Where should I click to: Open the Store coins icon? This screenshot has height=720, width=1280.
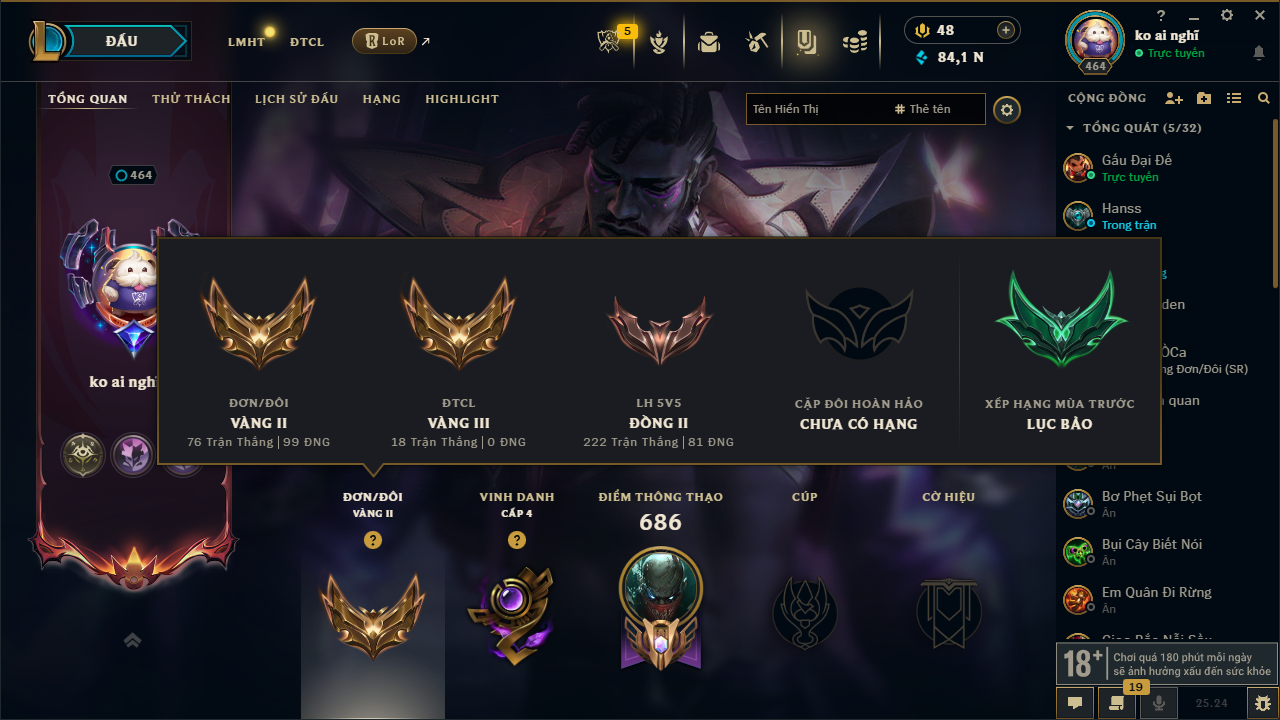(x=854, y=42)
